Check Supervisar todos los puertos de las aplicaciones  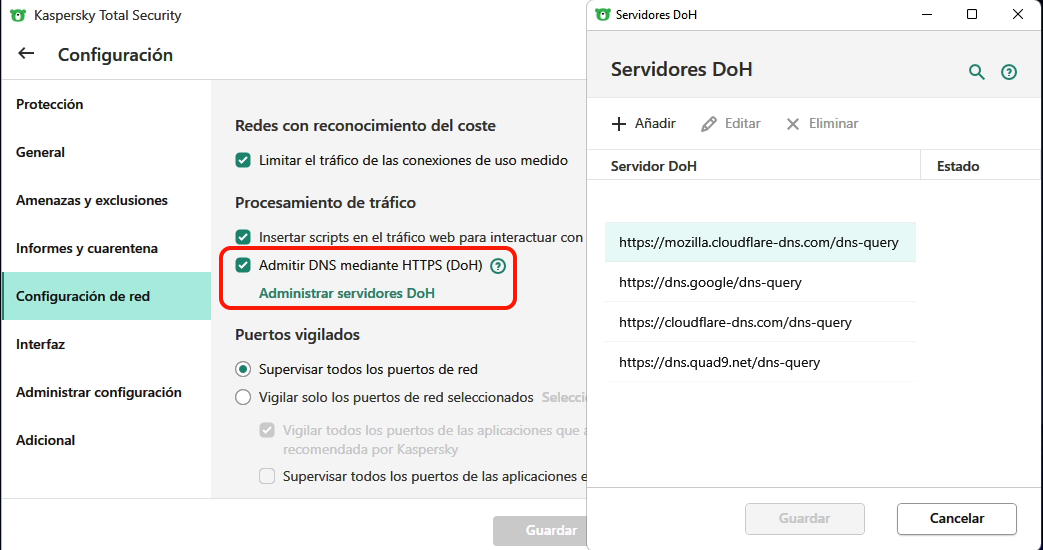tap(267, 476)
